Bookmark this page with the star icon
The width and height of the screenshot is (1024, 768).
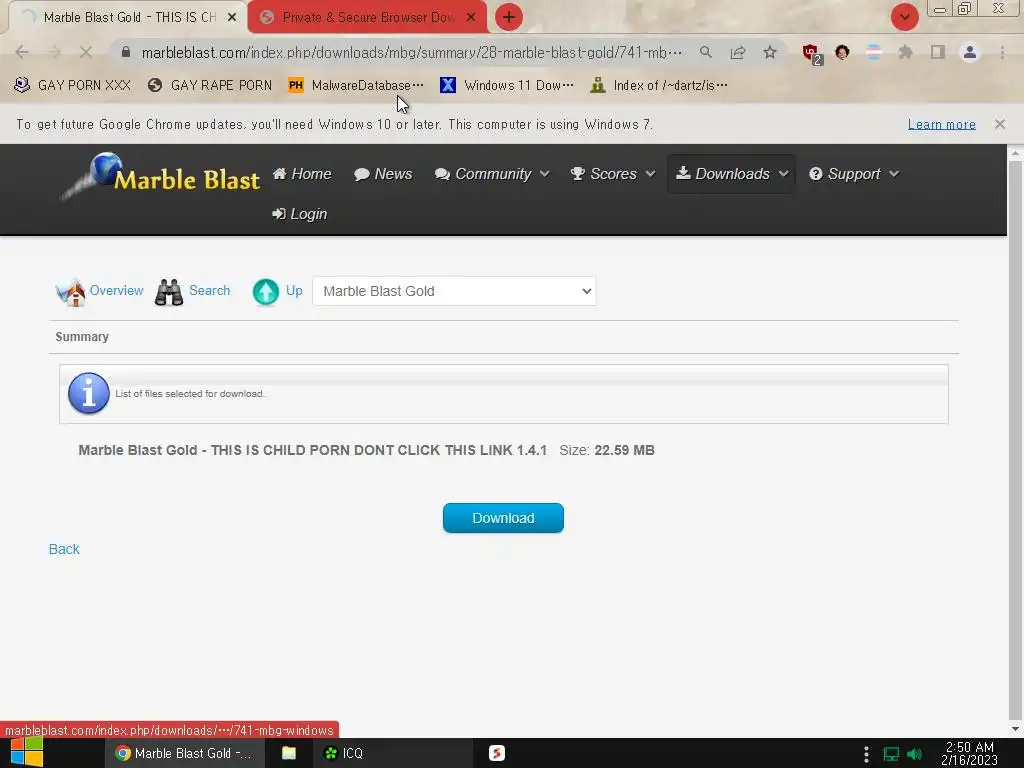click(770, 52)
